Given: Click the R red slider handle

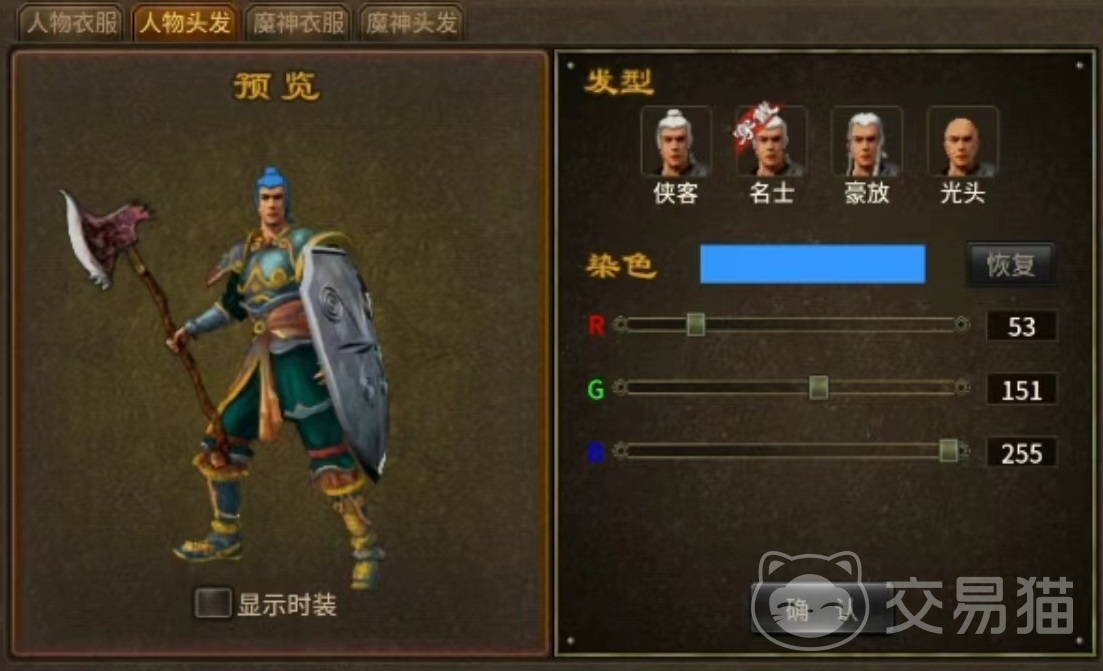Looking at the screenshot, I should [x=696, y=324].
